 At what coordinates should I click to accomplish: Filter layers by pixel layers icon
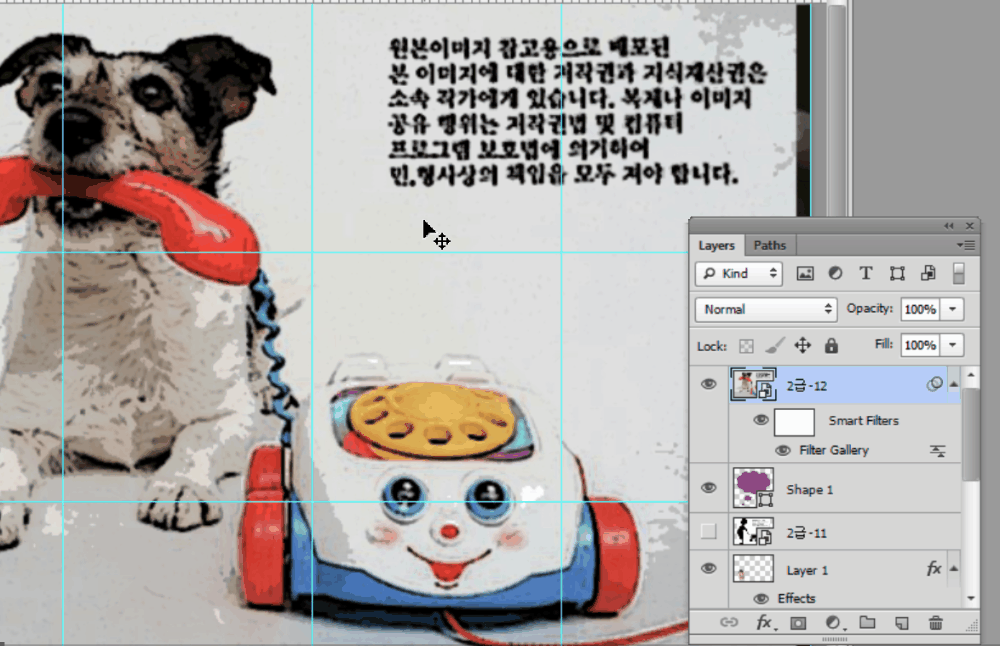point(805,274)
